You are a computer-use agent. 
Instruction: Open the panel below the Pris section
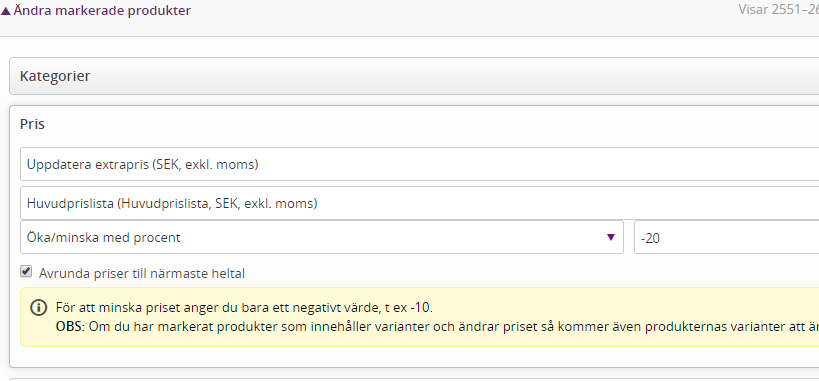tap(414, 379)
